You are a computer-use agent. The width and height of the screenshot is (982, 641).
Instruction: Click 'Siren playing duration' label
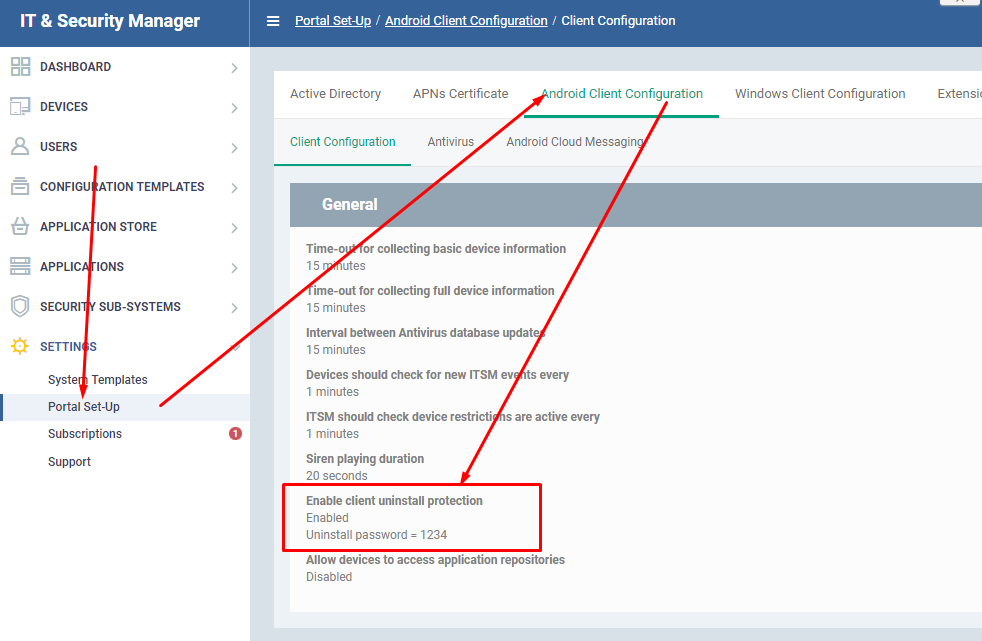point(365,459)
